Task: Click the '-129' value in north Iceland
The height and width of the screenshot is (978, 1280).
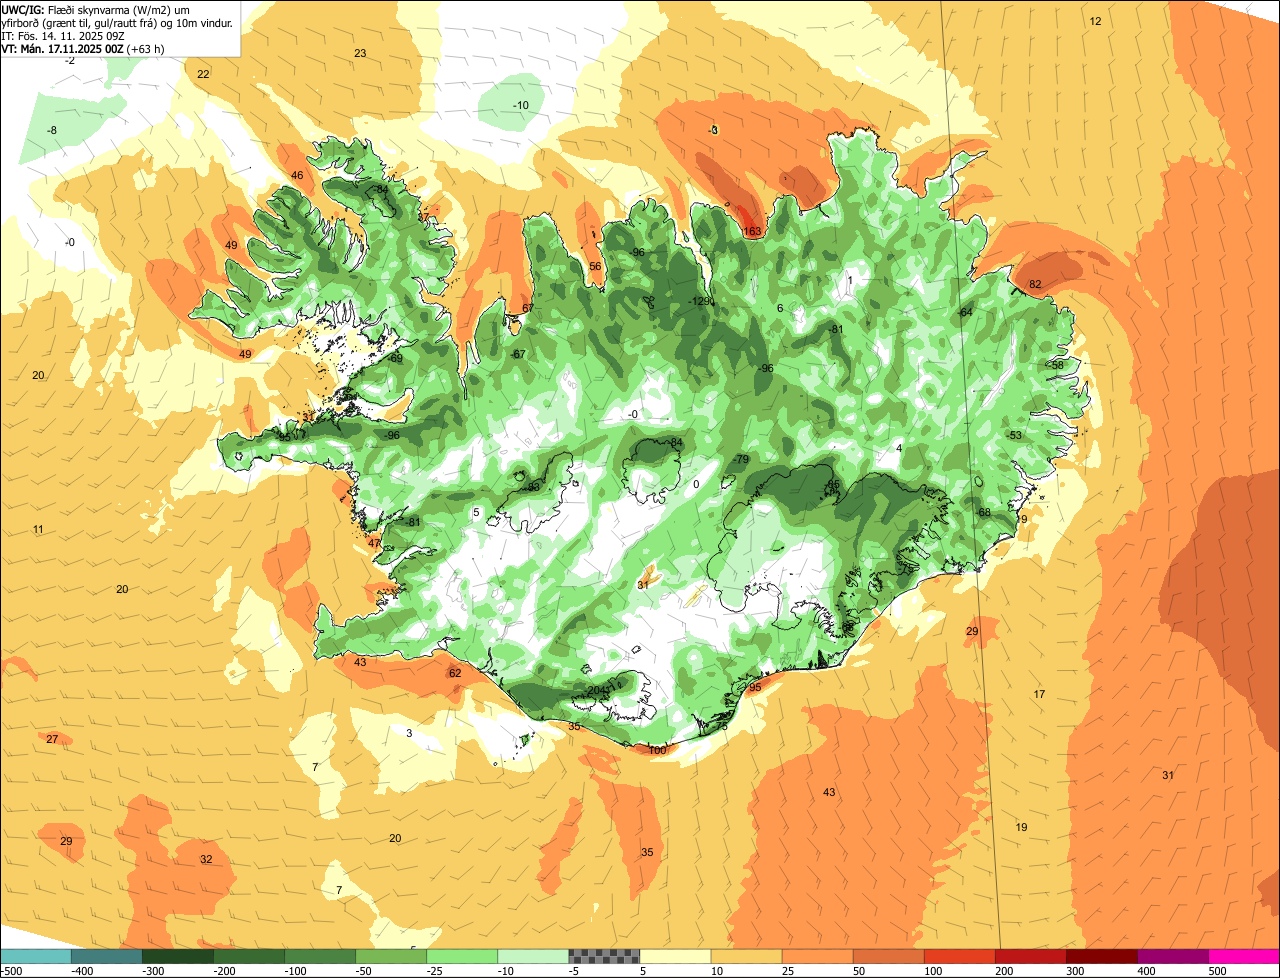Action: (701, 302)
